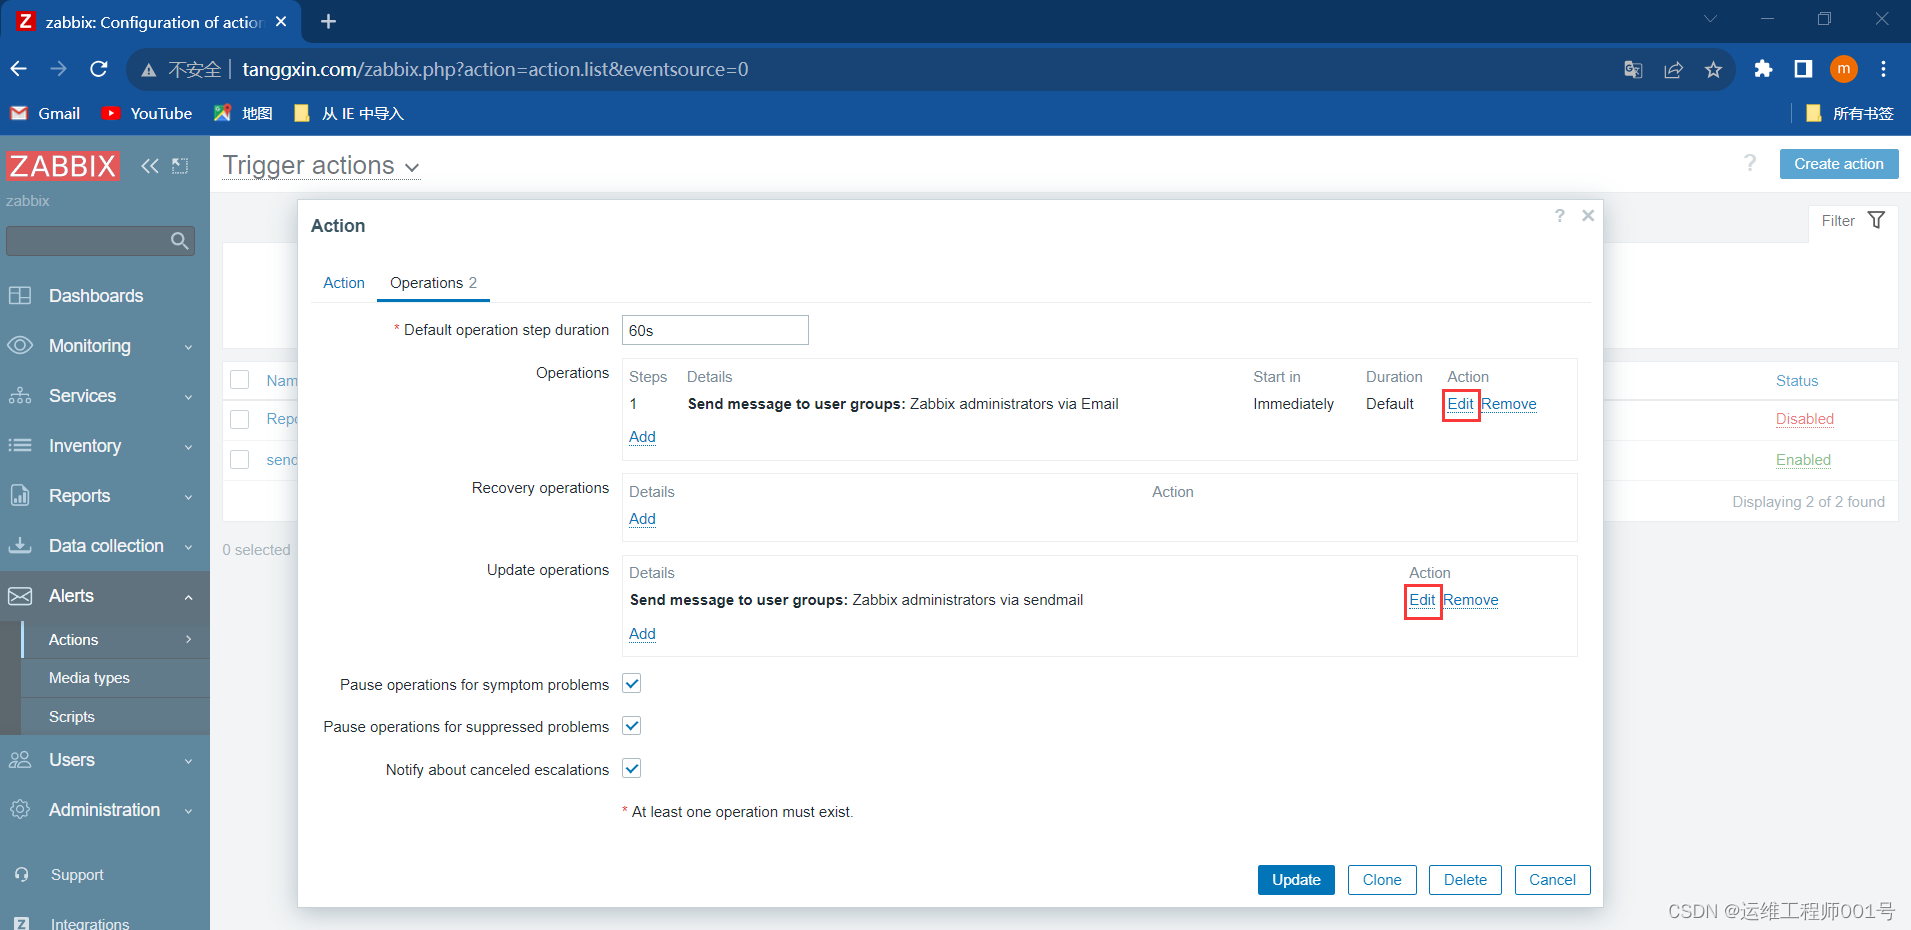Toggle Pause operations for suppressed problems
The image size is (1911, 930).
(632, 726)
